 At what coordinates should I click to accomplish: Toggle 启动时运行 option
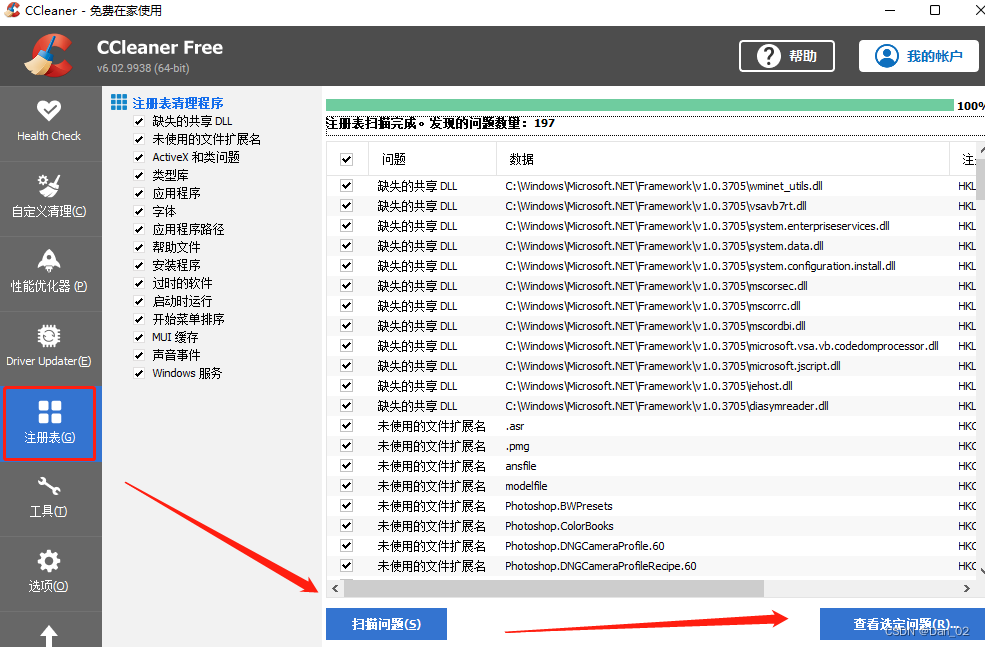click(x=139, y=302)
